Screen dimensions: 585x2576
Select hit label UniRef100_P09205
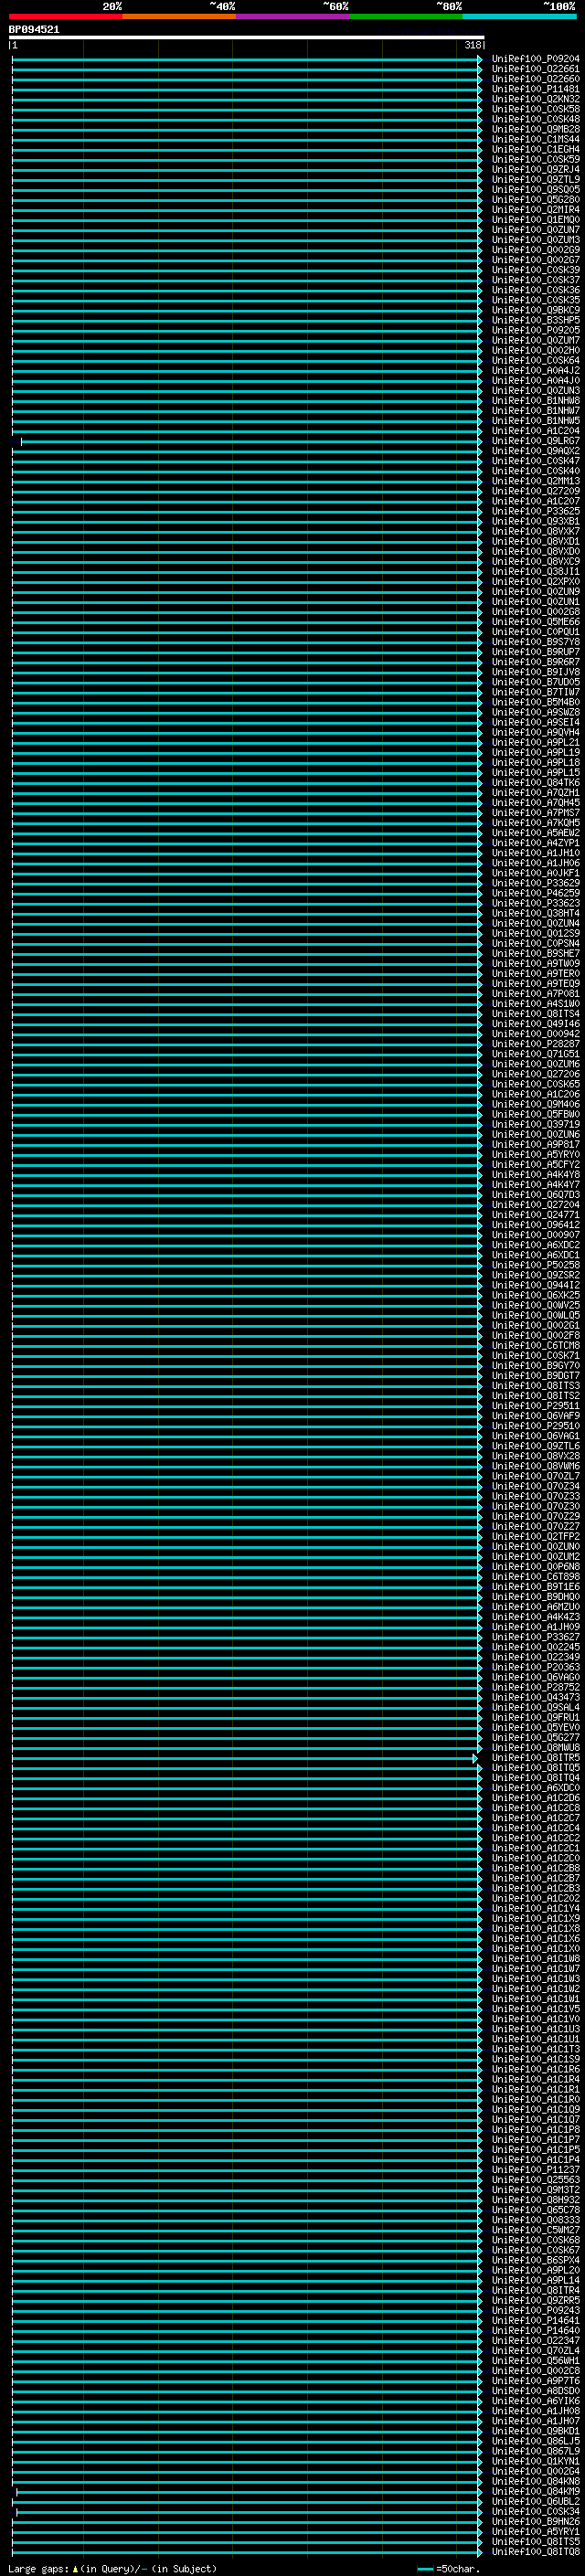coord(535,330)
